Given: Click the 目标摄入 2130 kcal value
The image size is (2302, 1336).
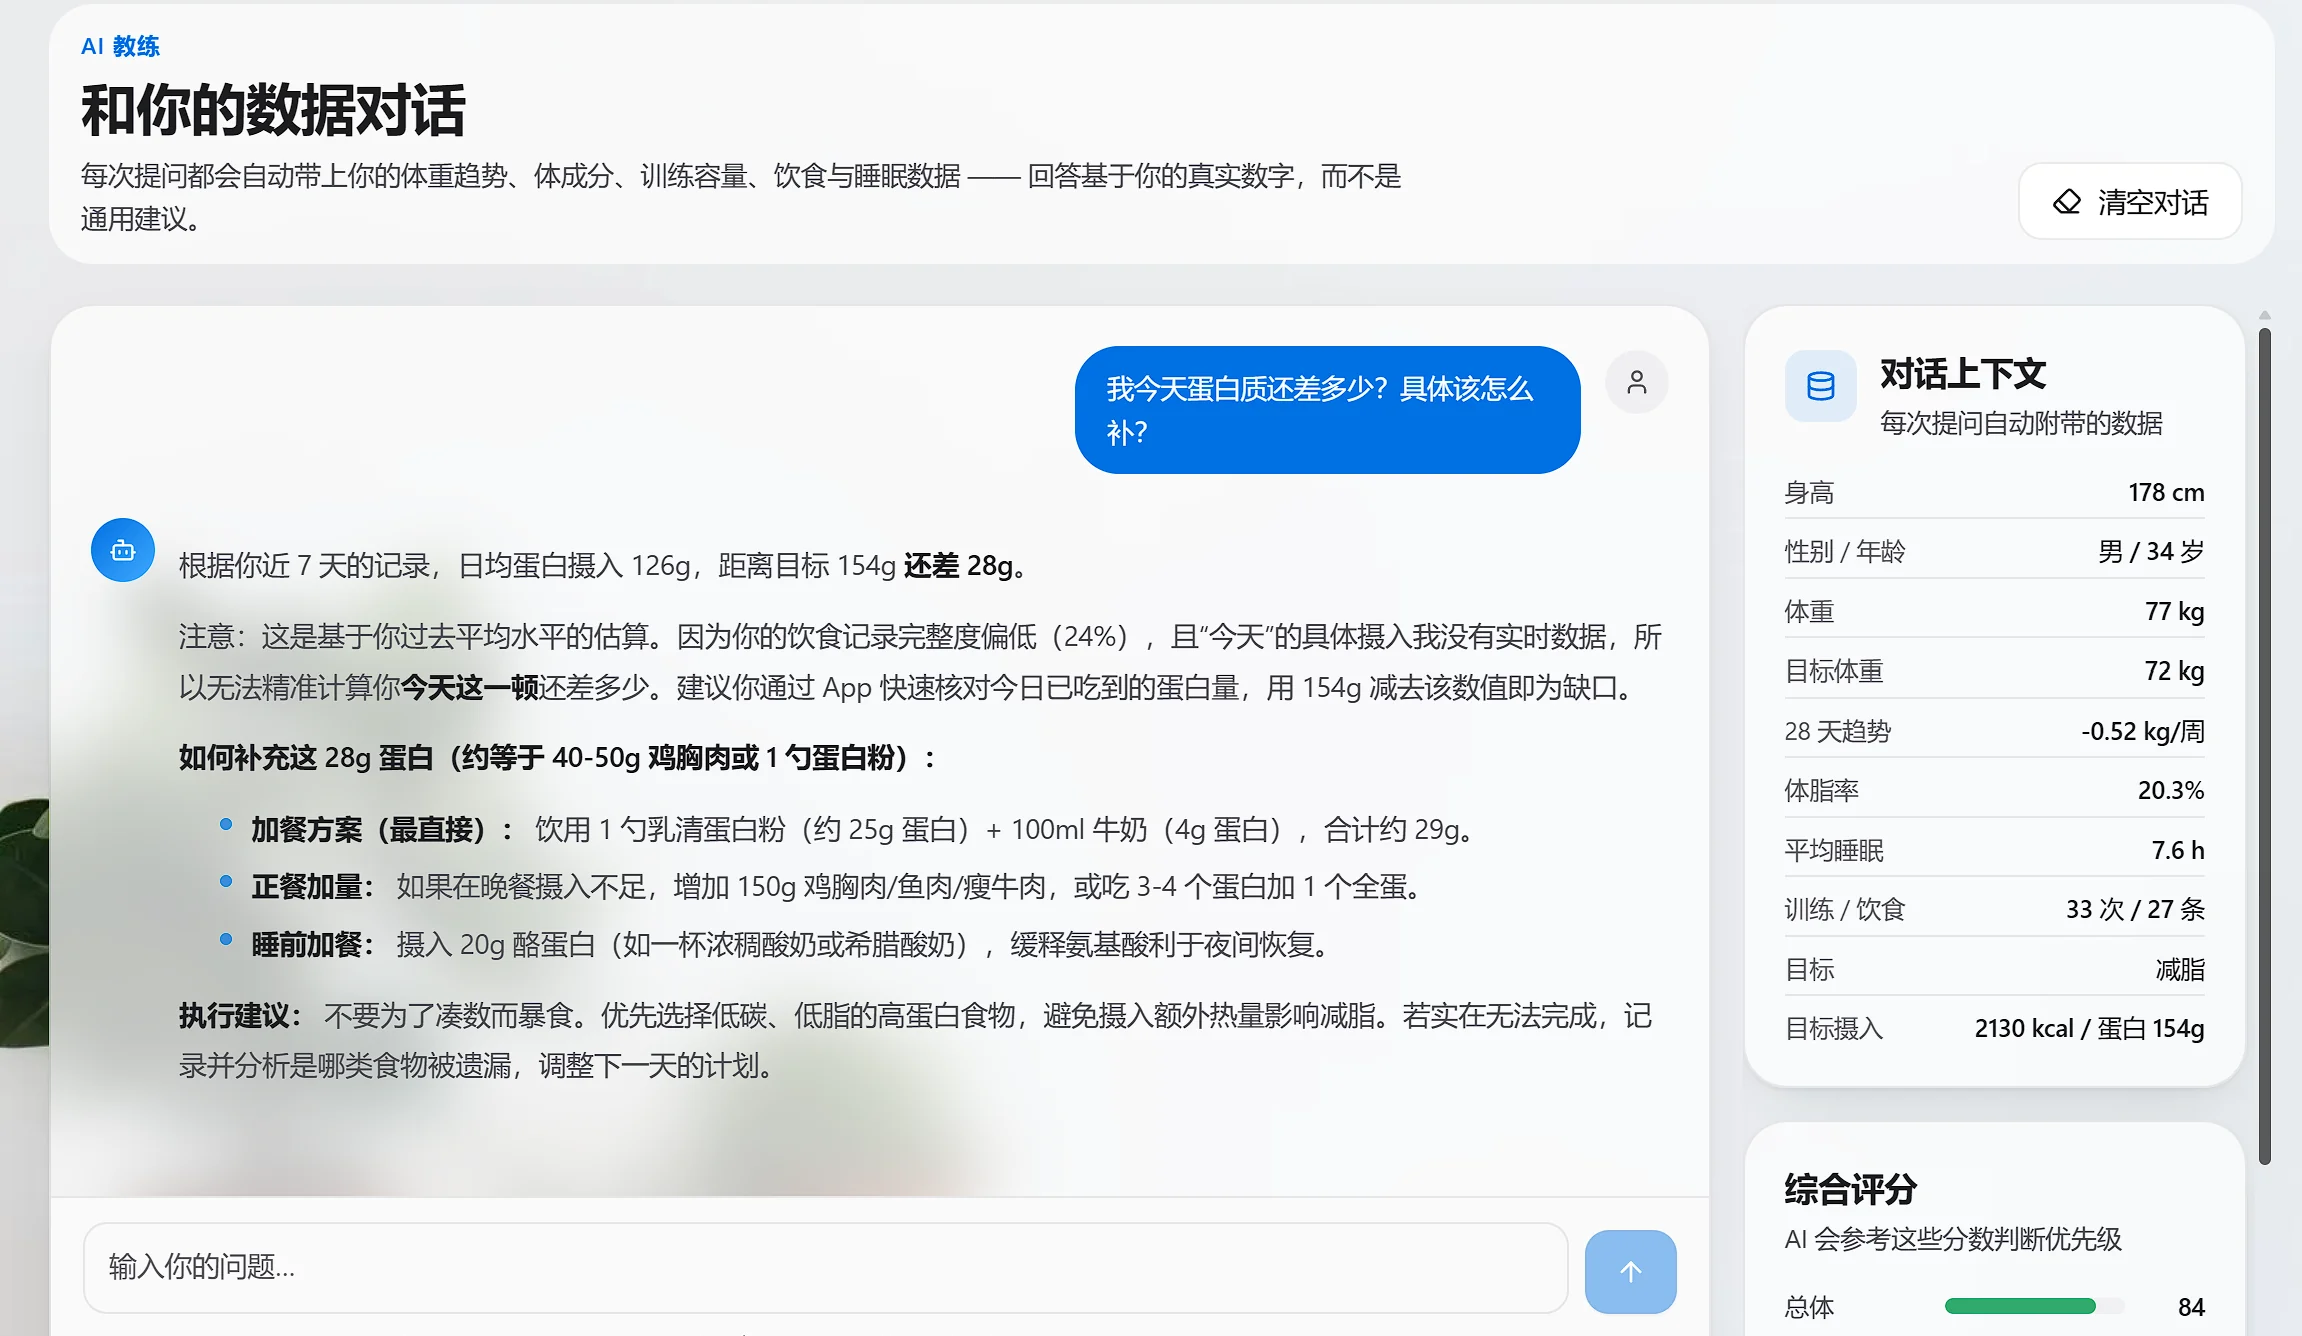Looking at the screenshot, I should point(2089,1028).
